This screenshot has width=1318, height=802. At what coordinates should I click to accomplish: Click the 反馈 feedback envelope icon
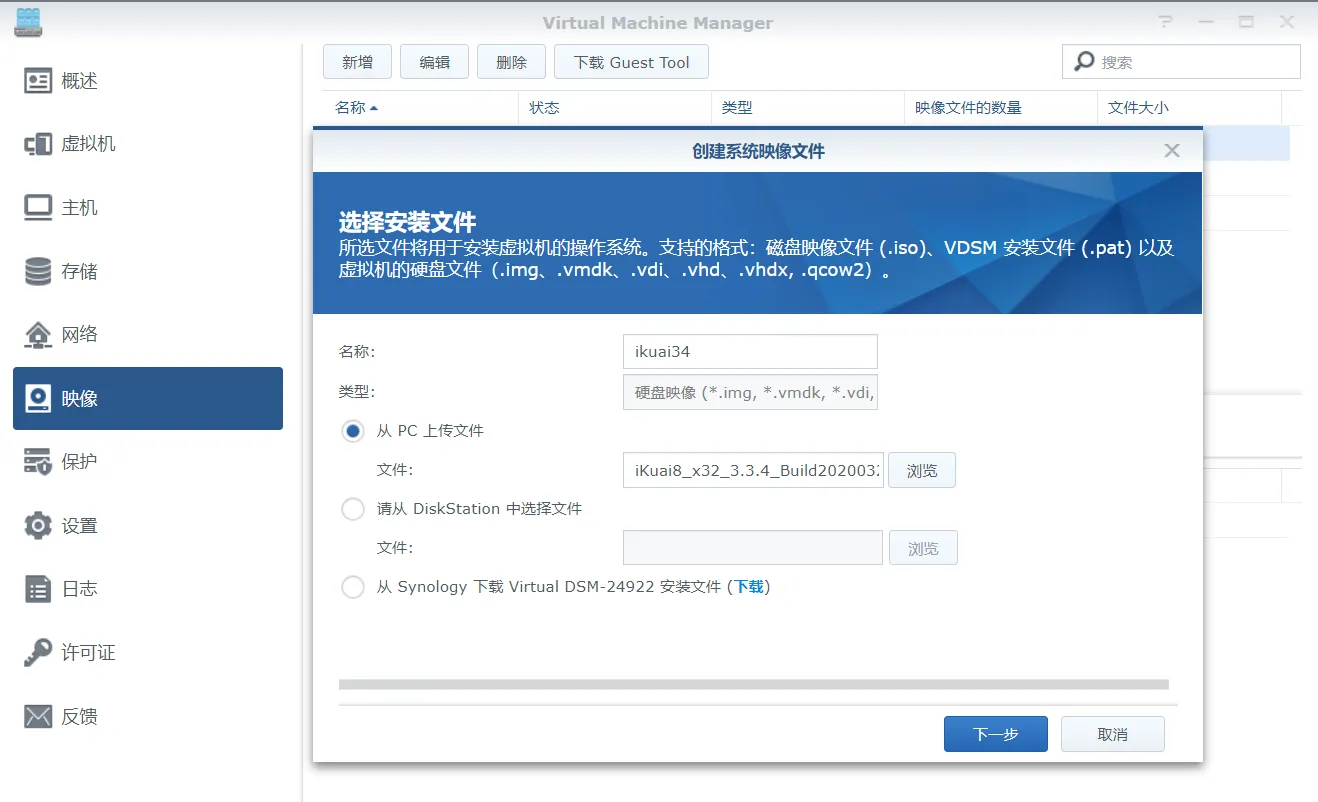coord(38,716)
